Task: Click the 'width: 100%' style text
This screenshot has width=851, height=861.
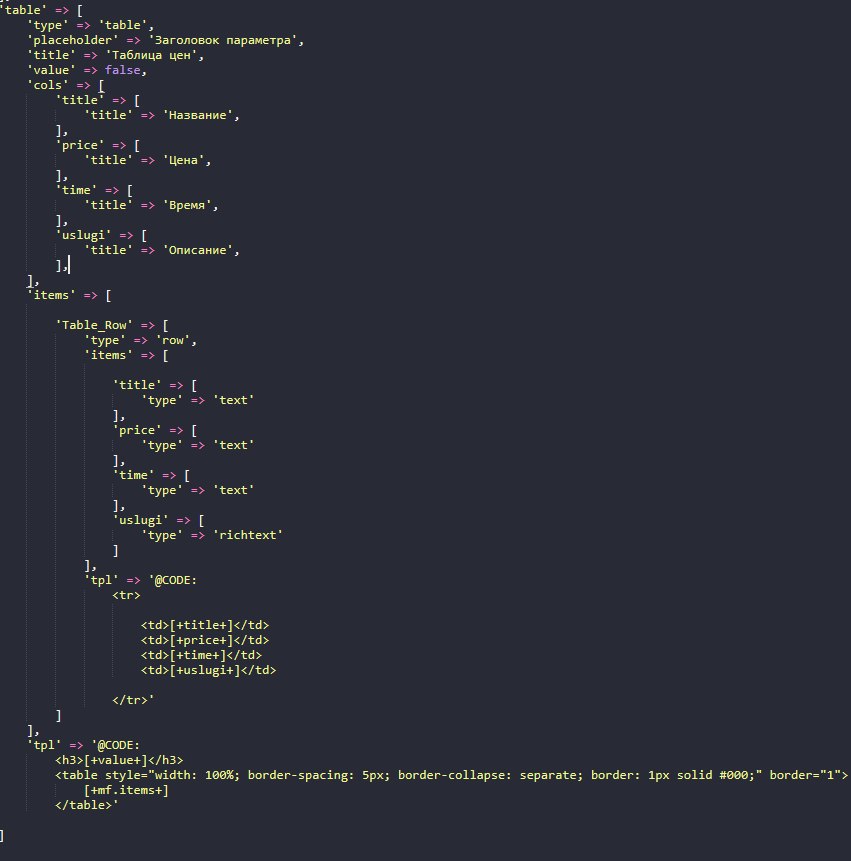Action: coord(194,775)
